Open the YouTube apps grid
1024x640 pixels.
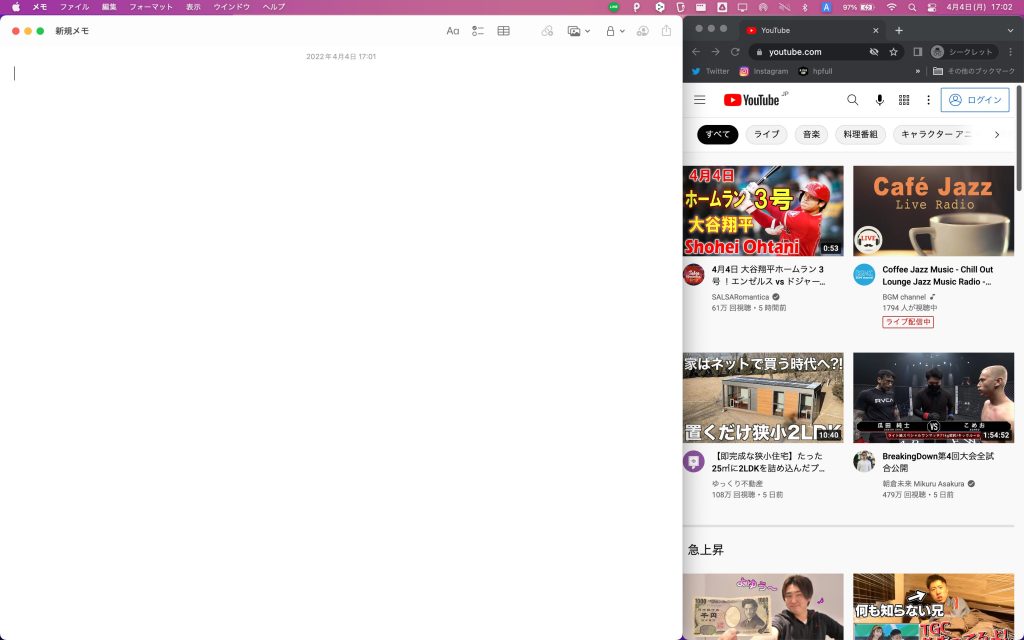pyautogui.click(x=903, y=100)
